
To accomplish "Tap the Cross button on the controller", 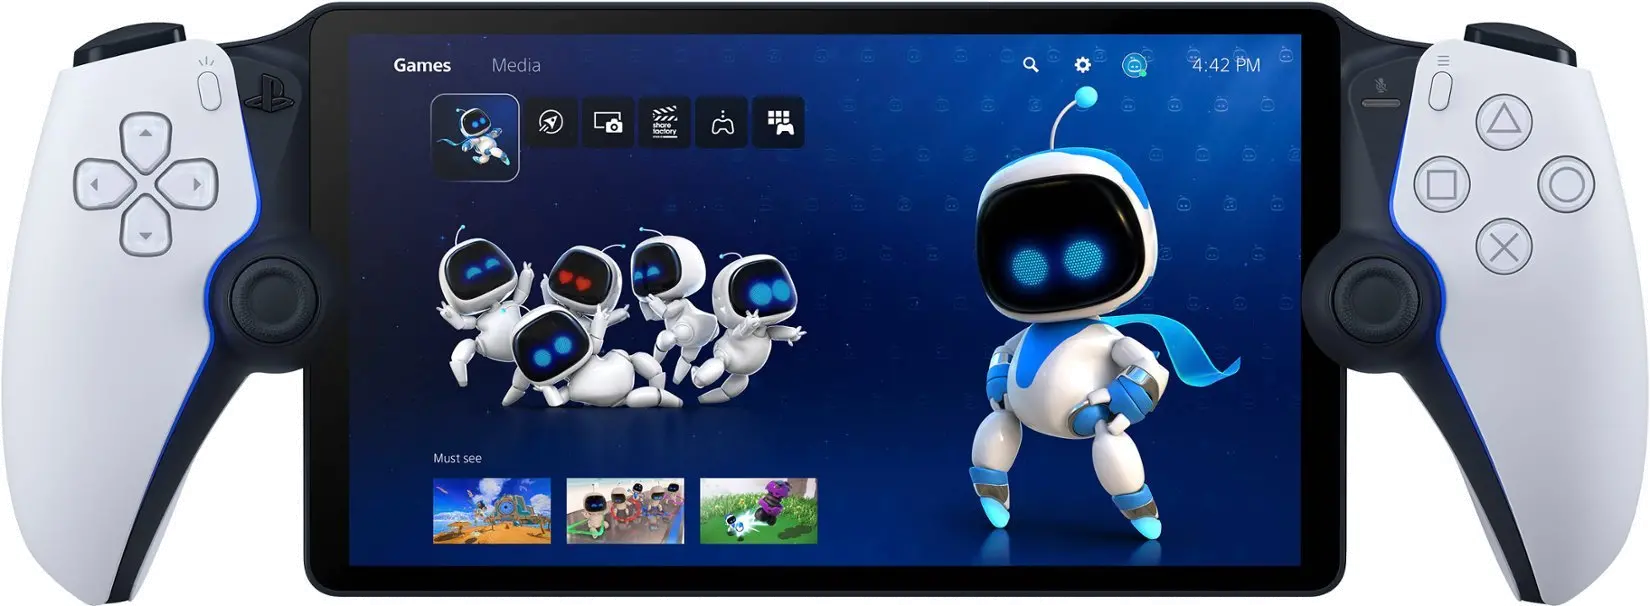I will [1503, 247].
